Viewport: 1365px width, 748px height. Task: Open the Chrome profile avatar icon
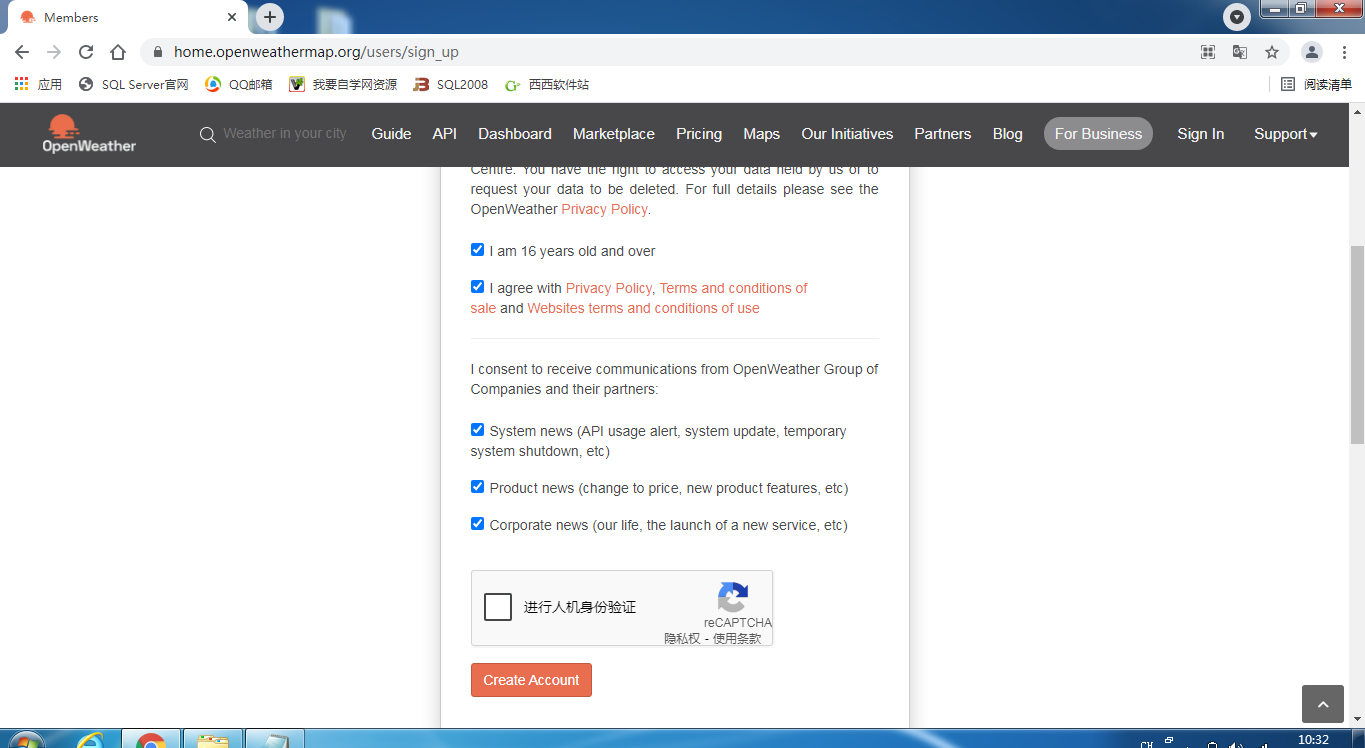(1312, 52)
